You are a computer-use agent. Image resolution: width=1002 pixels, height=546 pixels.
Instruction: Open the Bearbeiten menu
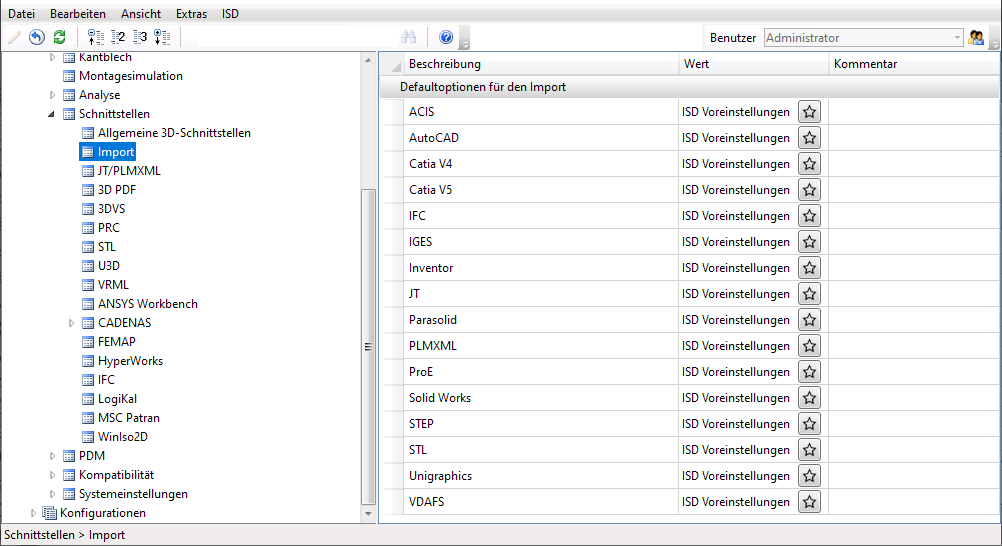(x=78, y=13)
